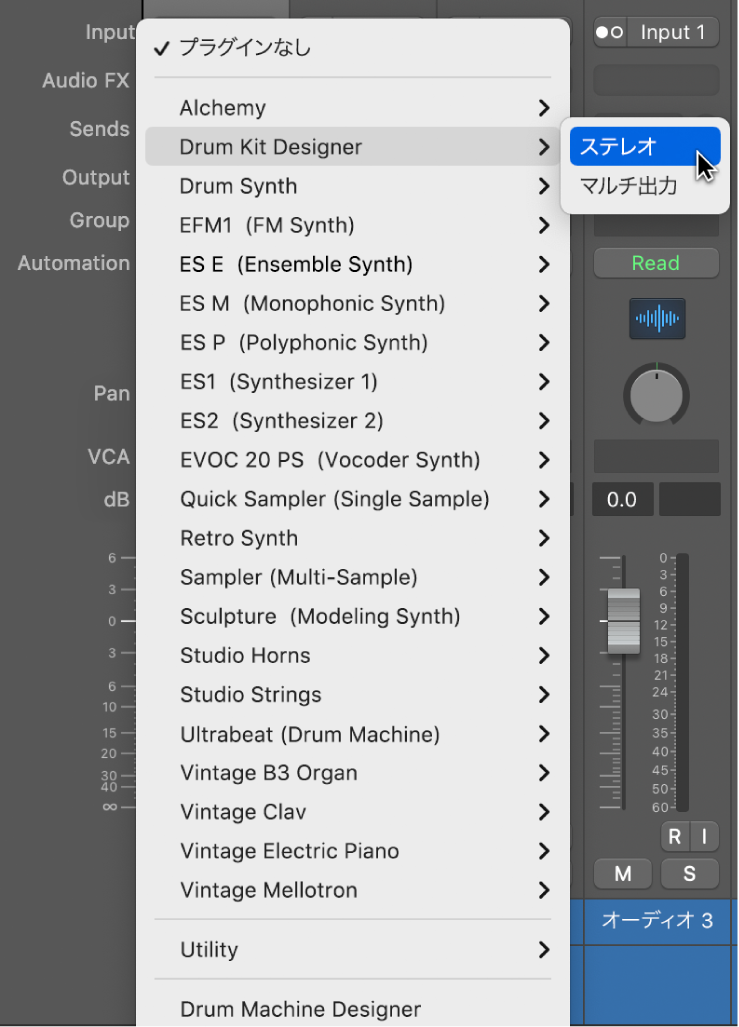The image size is (739, 1027).
Task: Open the Read automation mode dropdown
Action: 656,263
